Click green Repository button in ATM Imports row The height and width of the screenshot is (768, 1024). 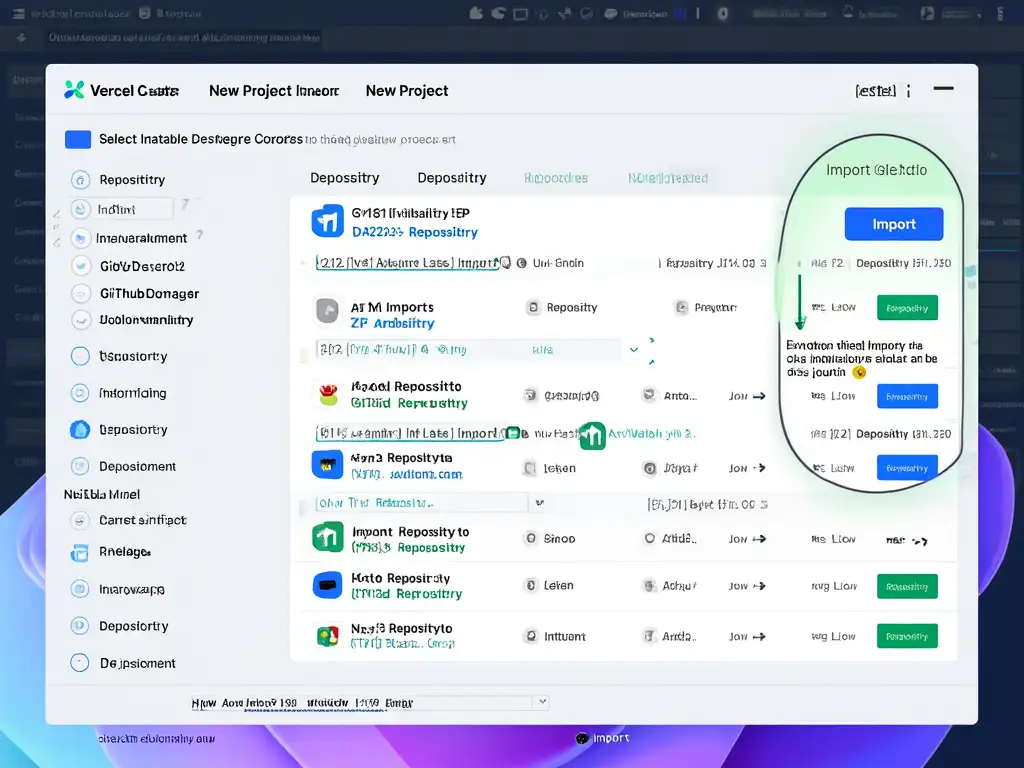click(907, 308)
